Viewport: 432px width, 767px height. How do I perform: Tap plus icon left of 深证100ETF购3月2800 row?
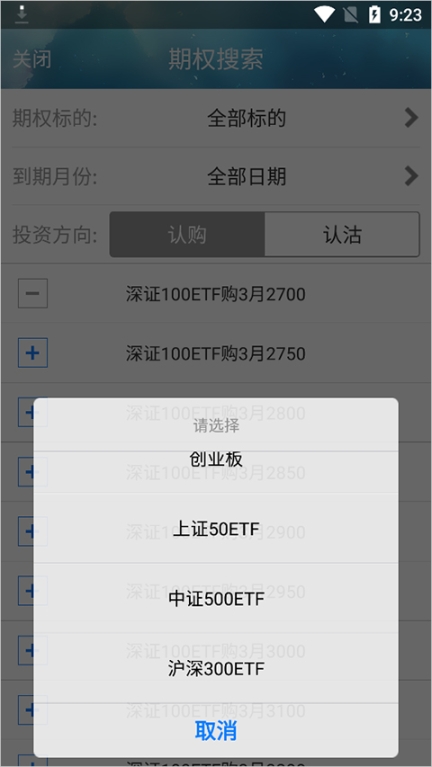tap(25, 412)
